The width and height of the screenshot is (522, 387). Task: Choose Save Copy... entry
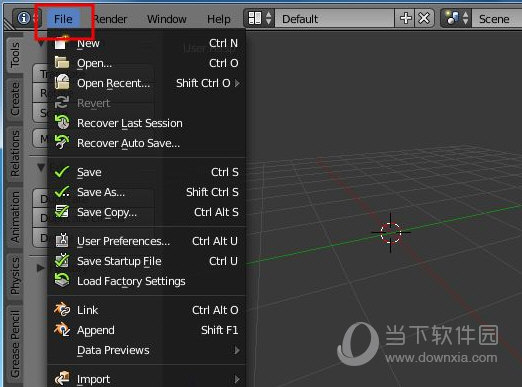[147, 212]
